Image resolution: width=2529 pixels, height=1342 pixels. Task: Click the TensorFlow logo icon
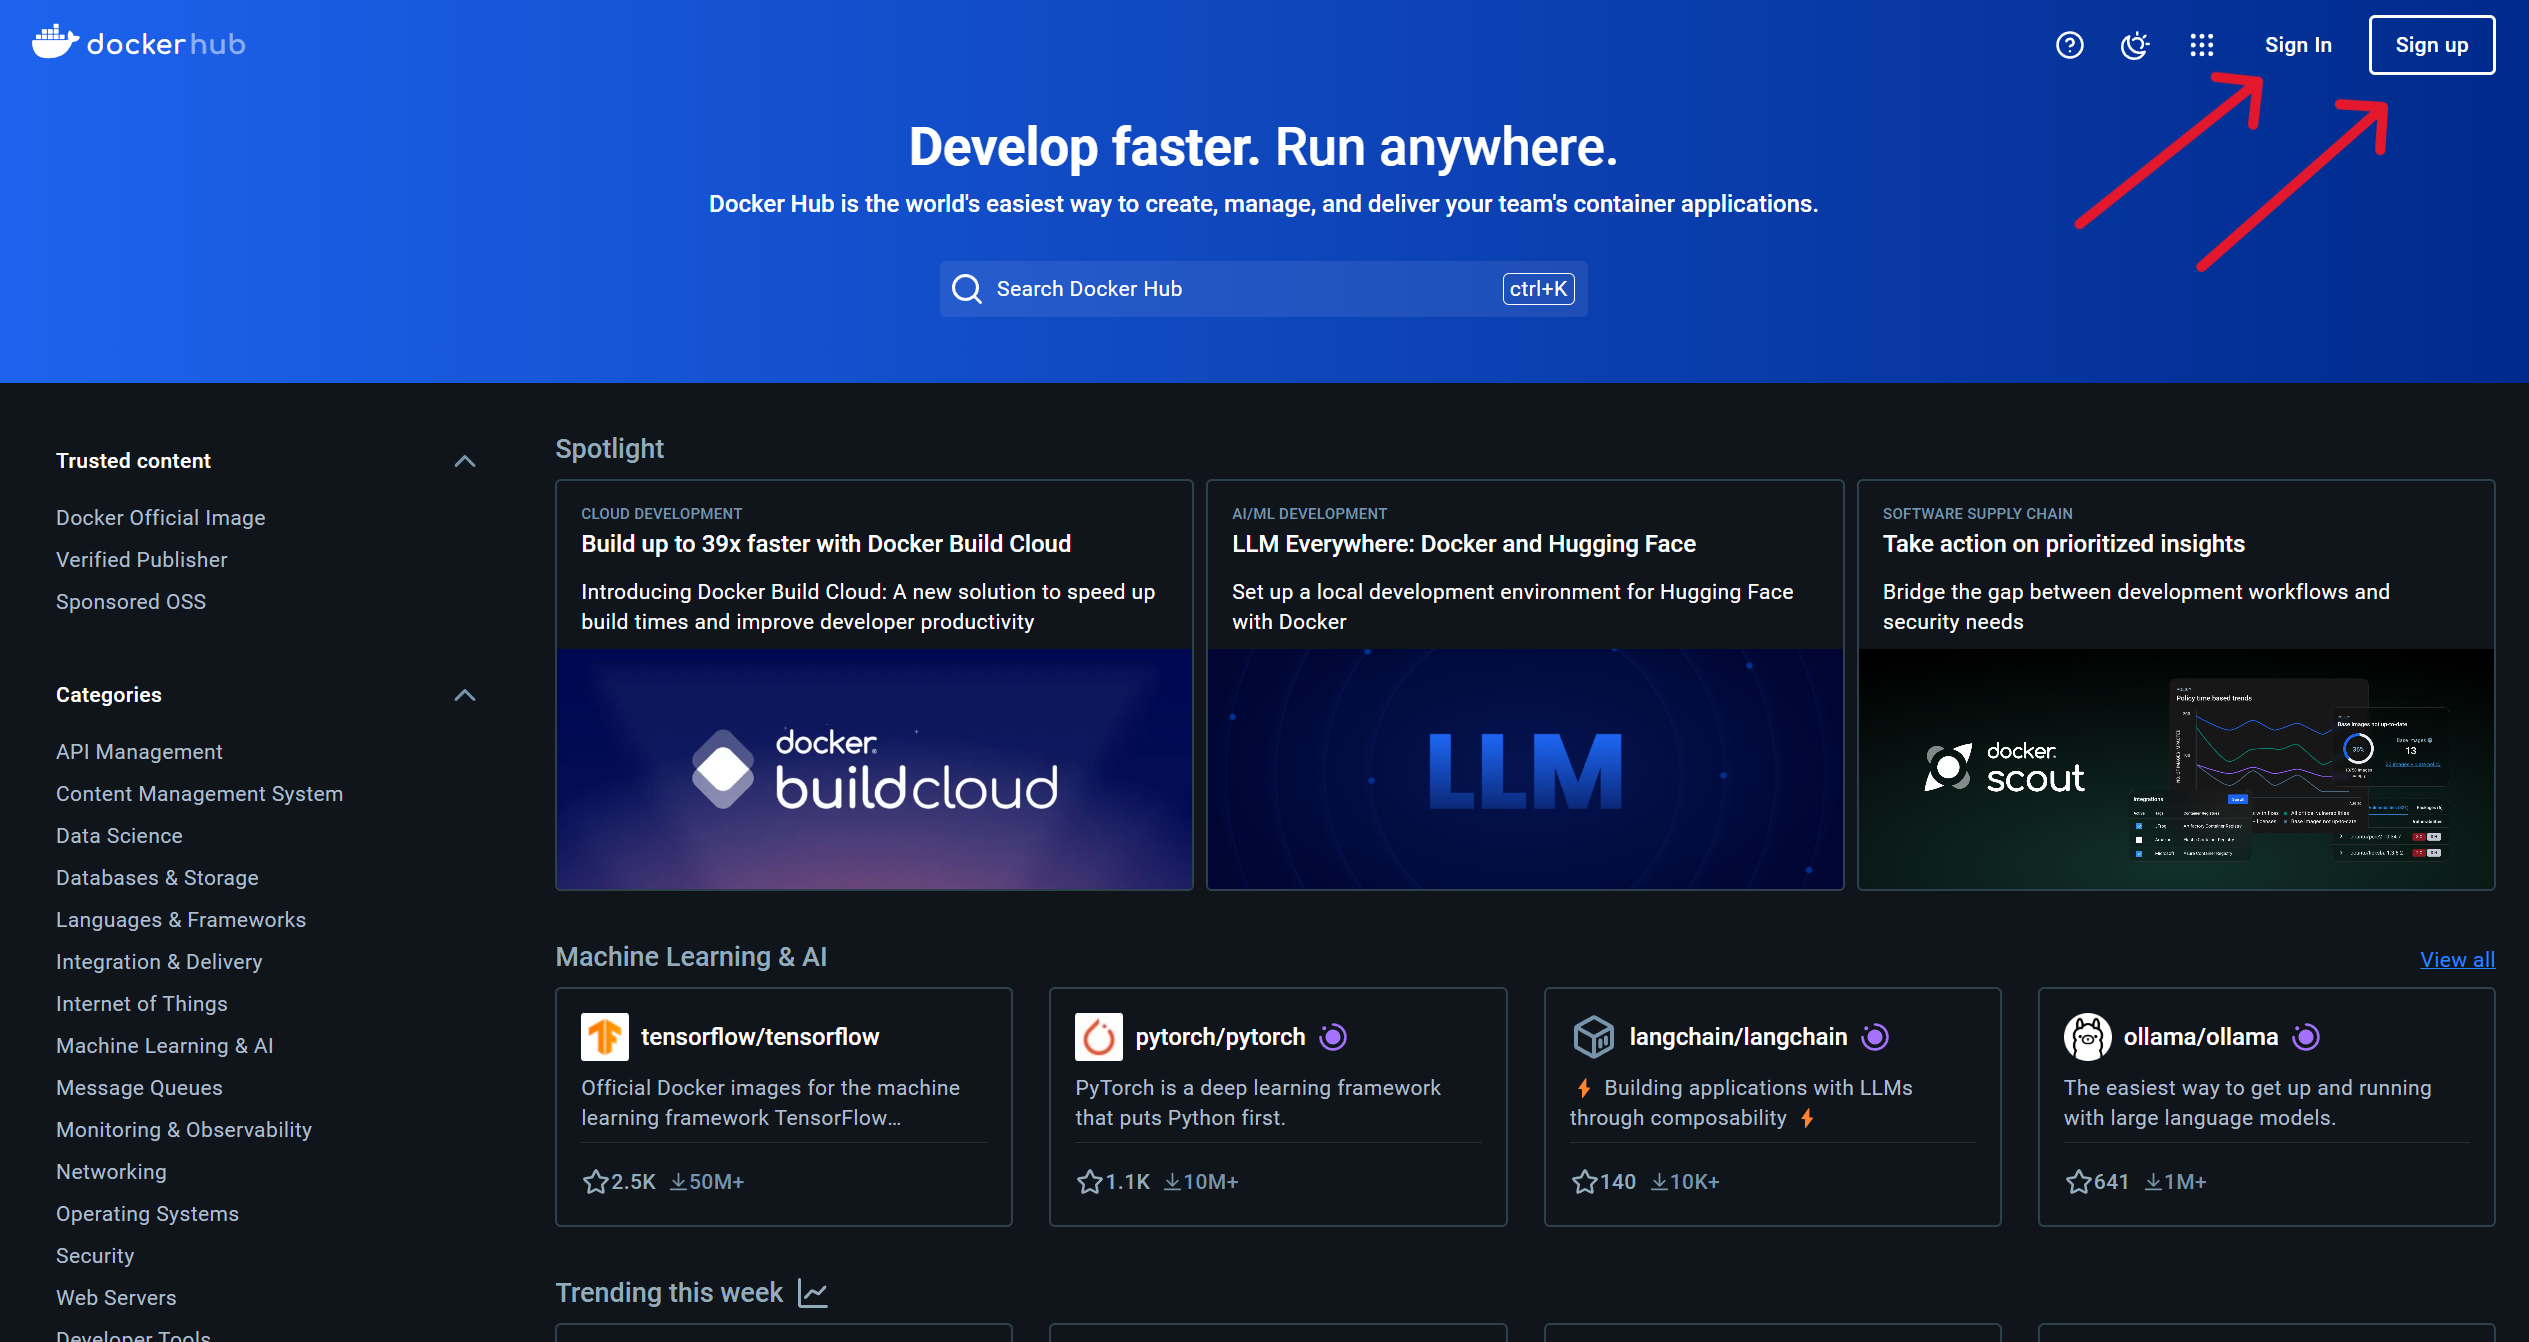(x=605, y=1037)
